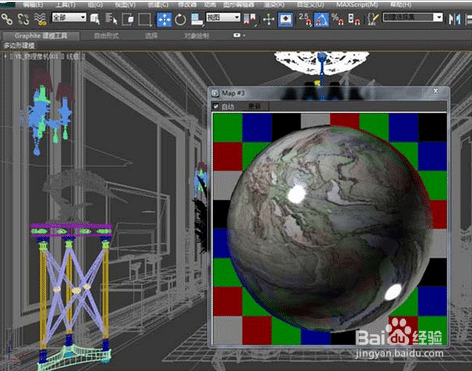Switch to the Graphite modeling tools tab
The width and height of the screenshot is (472, 371).
[x=41, y=36]
